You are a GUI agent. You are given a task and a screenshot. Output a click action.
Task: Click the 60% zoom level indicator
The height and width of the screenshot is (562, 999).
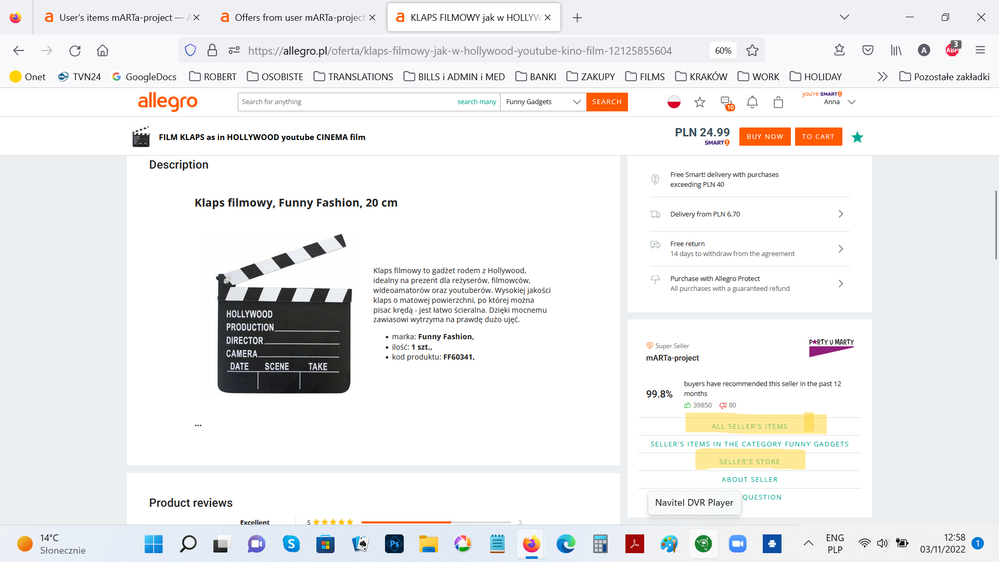(723, 50)
